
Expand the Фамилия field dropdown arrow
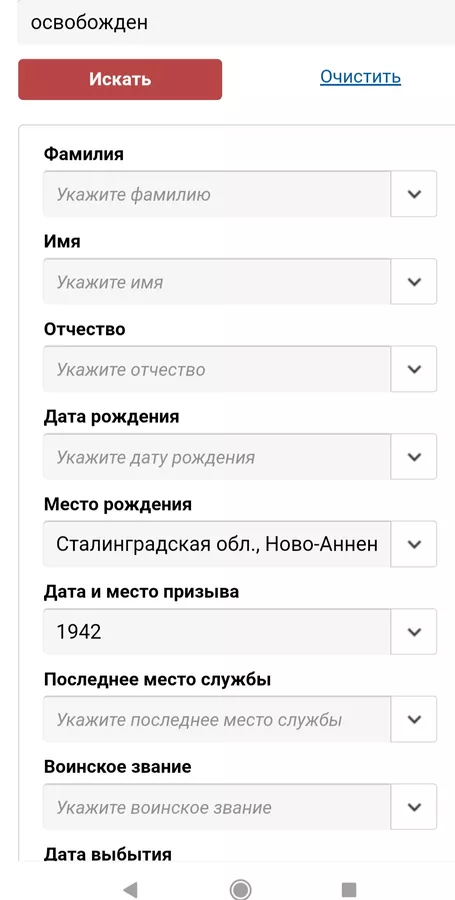pos(414,194)
